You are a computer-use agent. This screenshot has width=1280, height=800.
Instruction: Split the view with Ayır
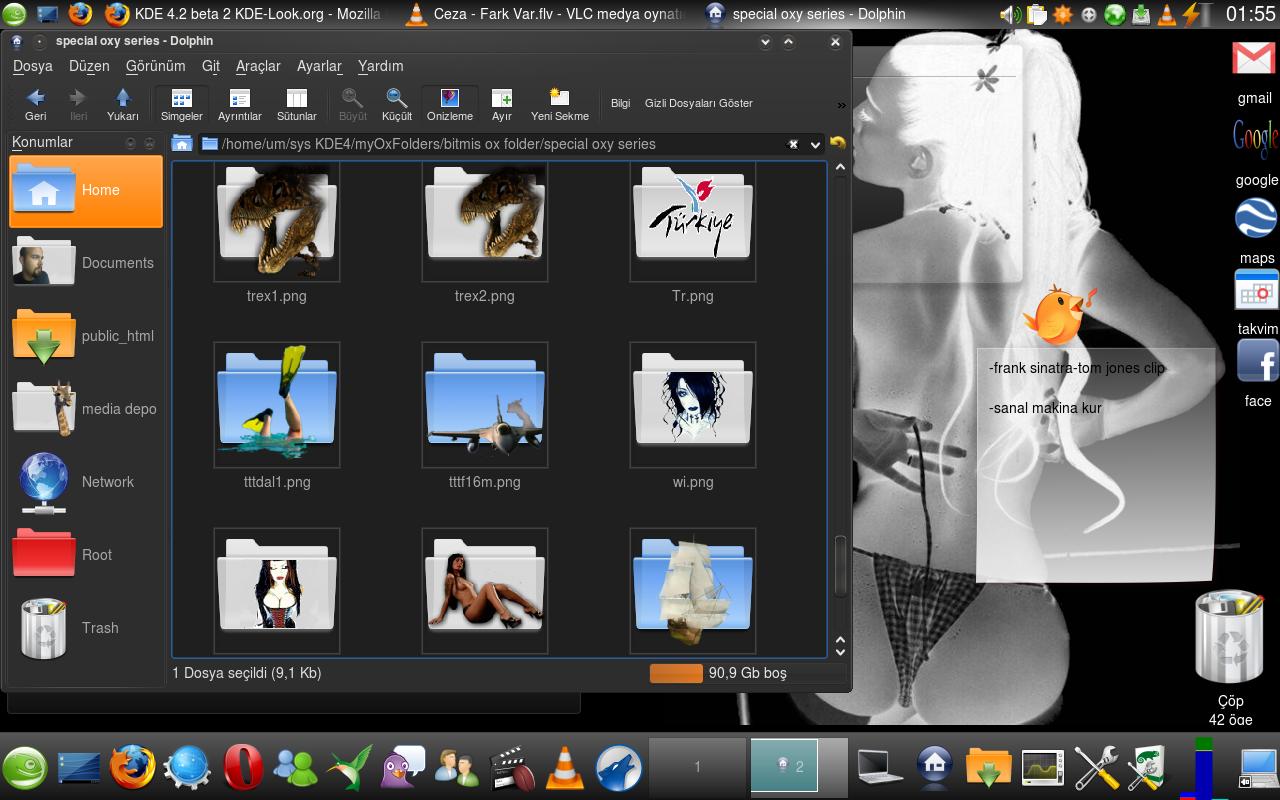501,104
